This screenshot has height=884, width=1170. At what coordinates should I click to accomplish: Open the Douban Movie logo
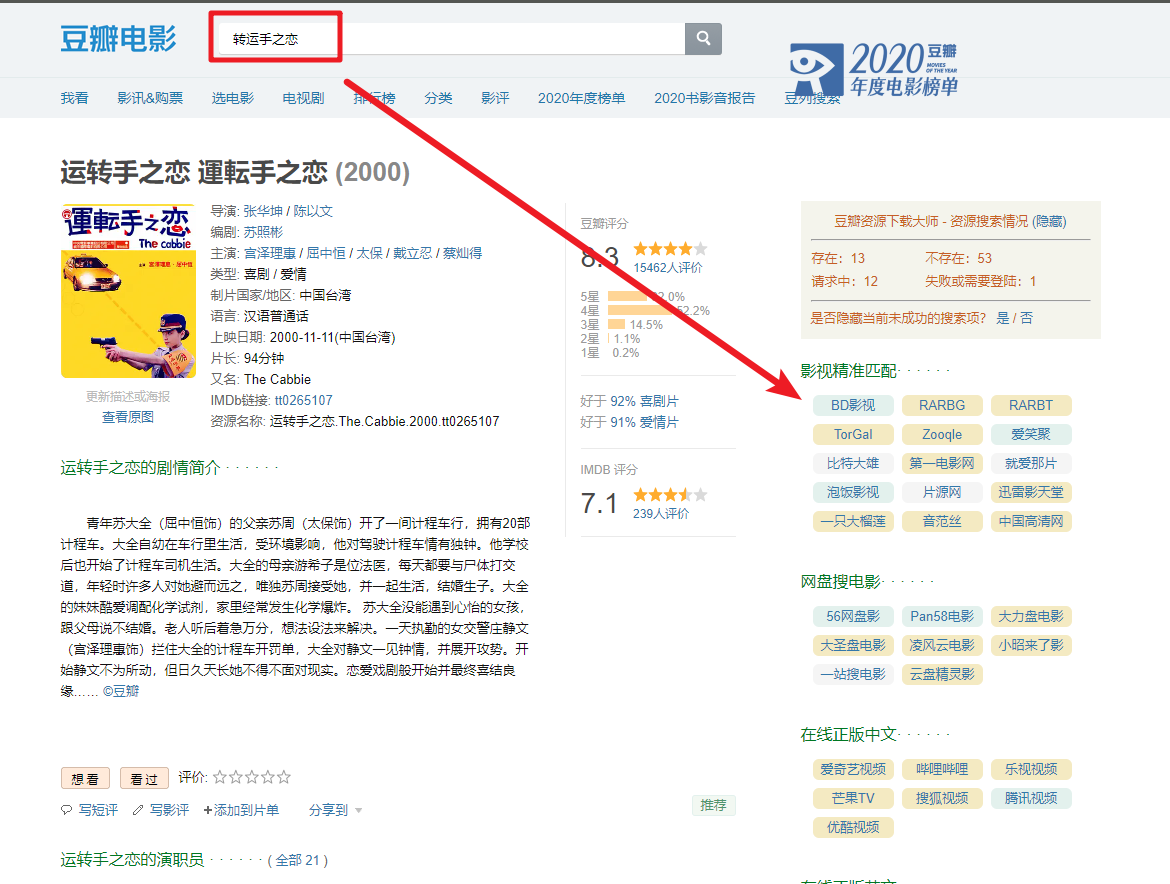[119, 38]
